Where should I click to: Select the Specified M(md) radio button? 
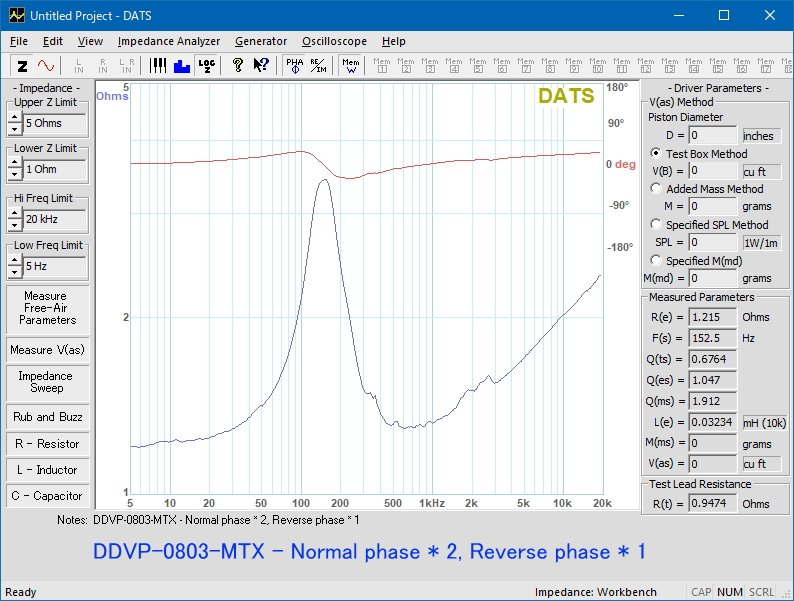tap(656, 260)
